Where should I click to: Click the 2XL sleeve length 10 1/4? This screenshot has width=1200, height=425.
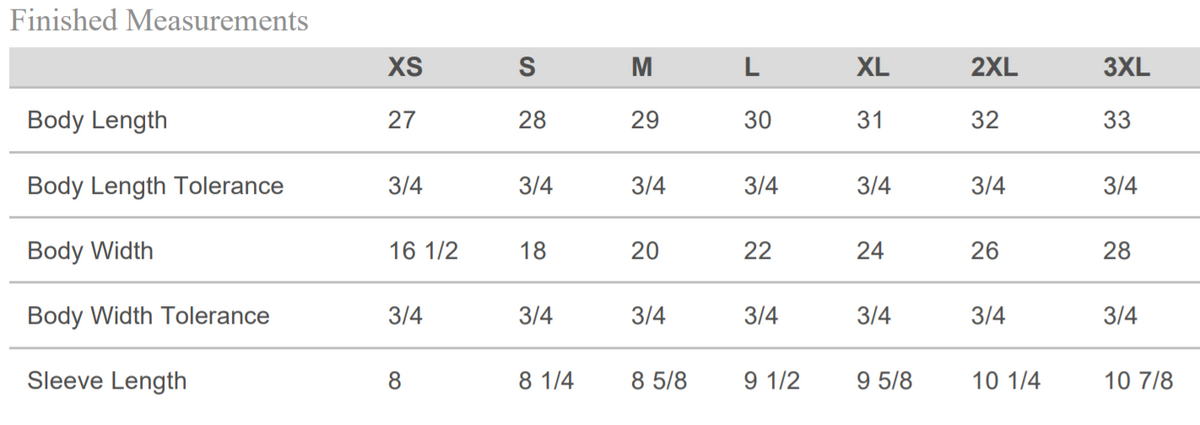click(x=1005, y=381)
